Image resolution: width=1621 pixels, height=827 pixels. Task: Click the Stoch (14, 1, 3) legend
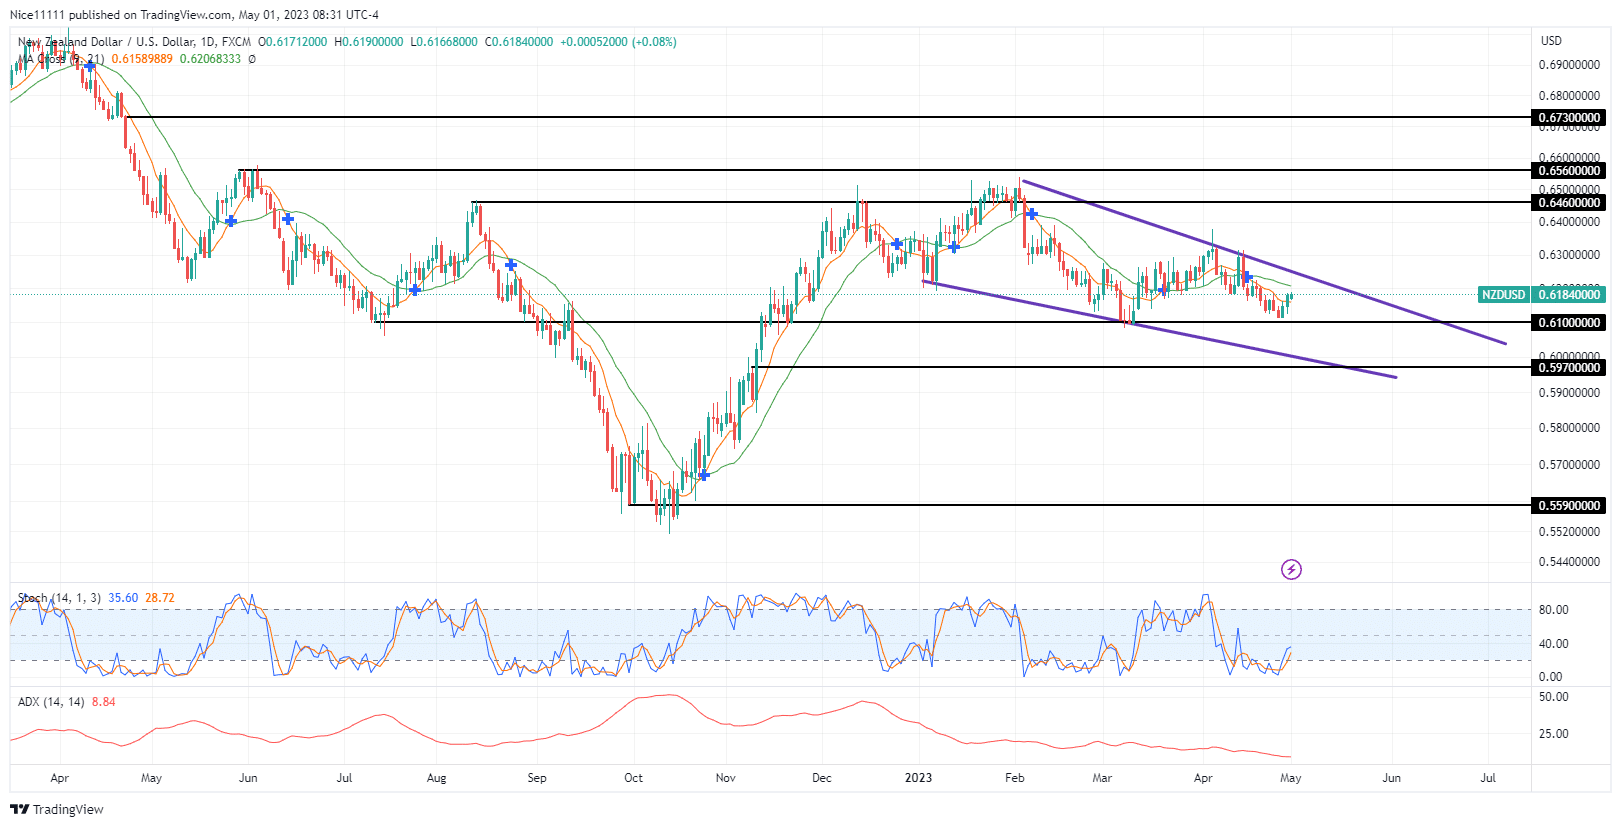pos(59,598)
